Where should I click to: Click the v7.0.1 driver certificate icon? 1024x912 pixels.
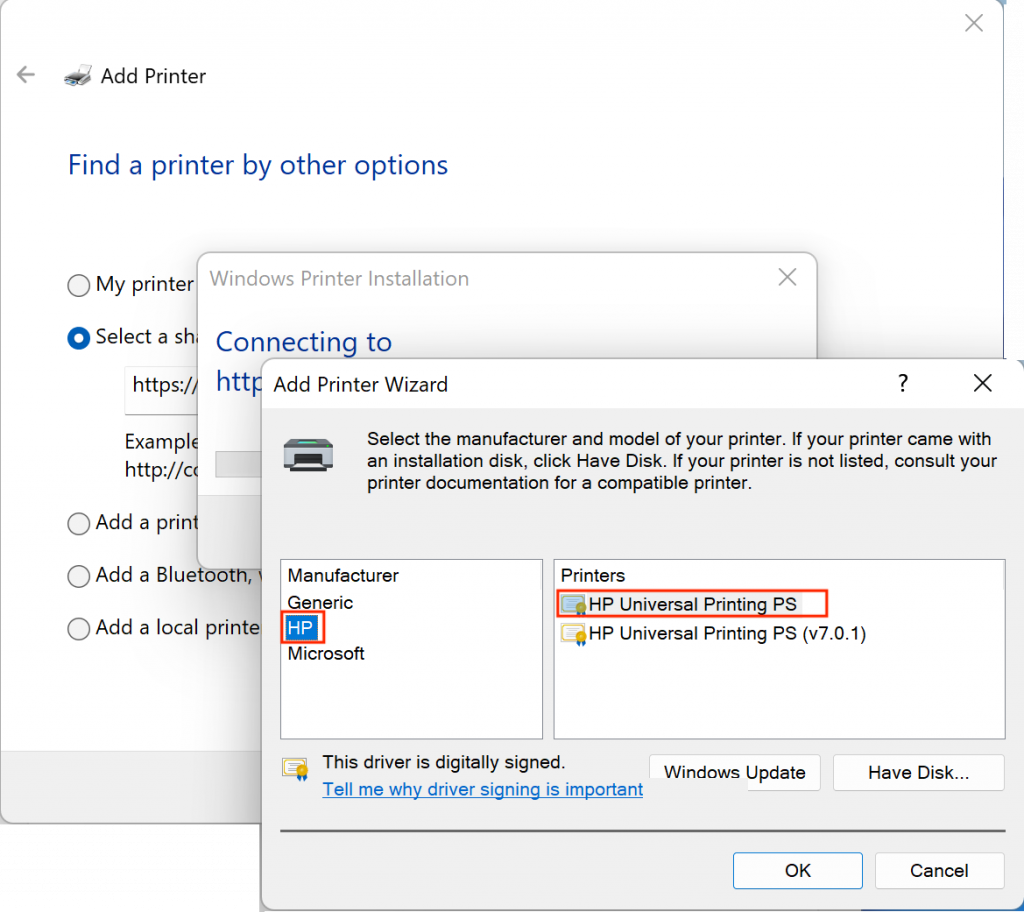coord(573,633)
